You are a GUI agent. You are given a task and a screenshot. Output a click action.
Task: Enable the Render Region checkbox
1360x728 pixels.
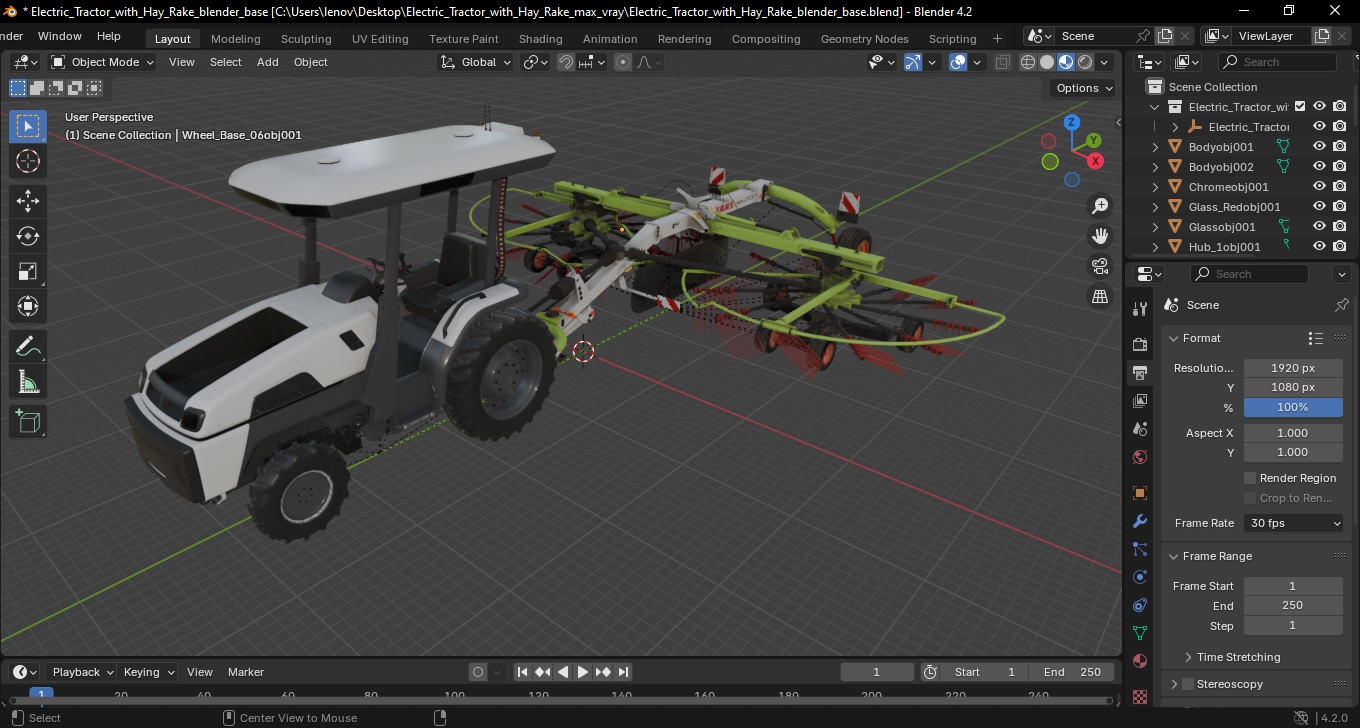[1250, 478]
